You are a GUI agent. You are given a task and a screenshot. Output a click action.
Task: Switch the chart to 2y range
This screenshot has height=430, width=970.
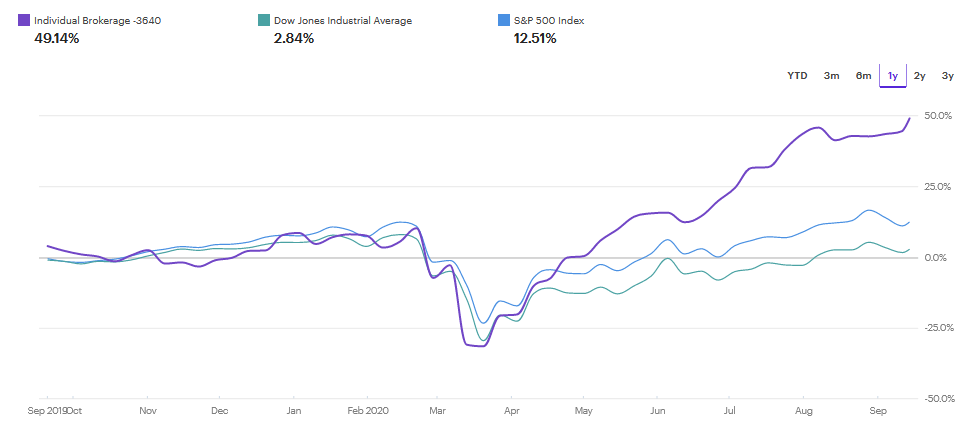click(920, 75)
